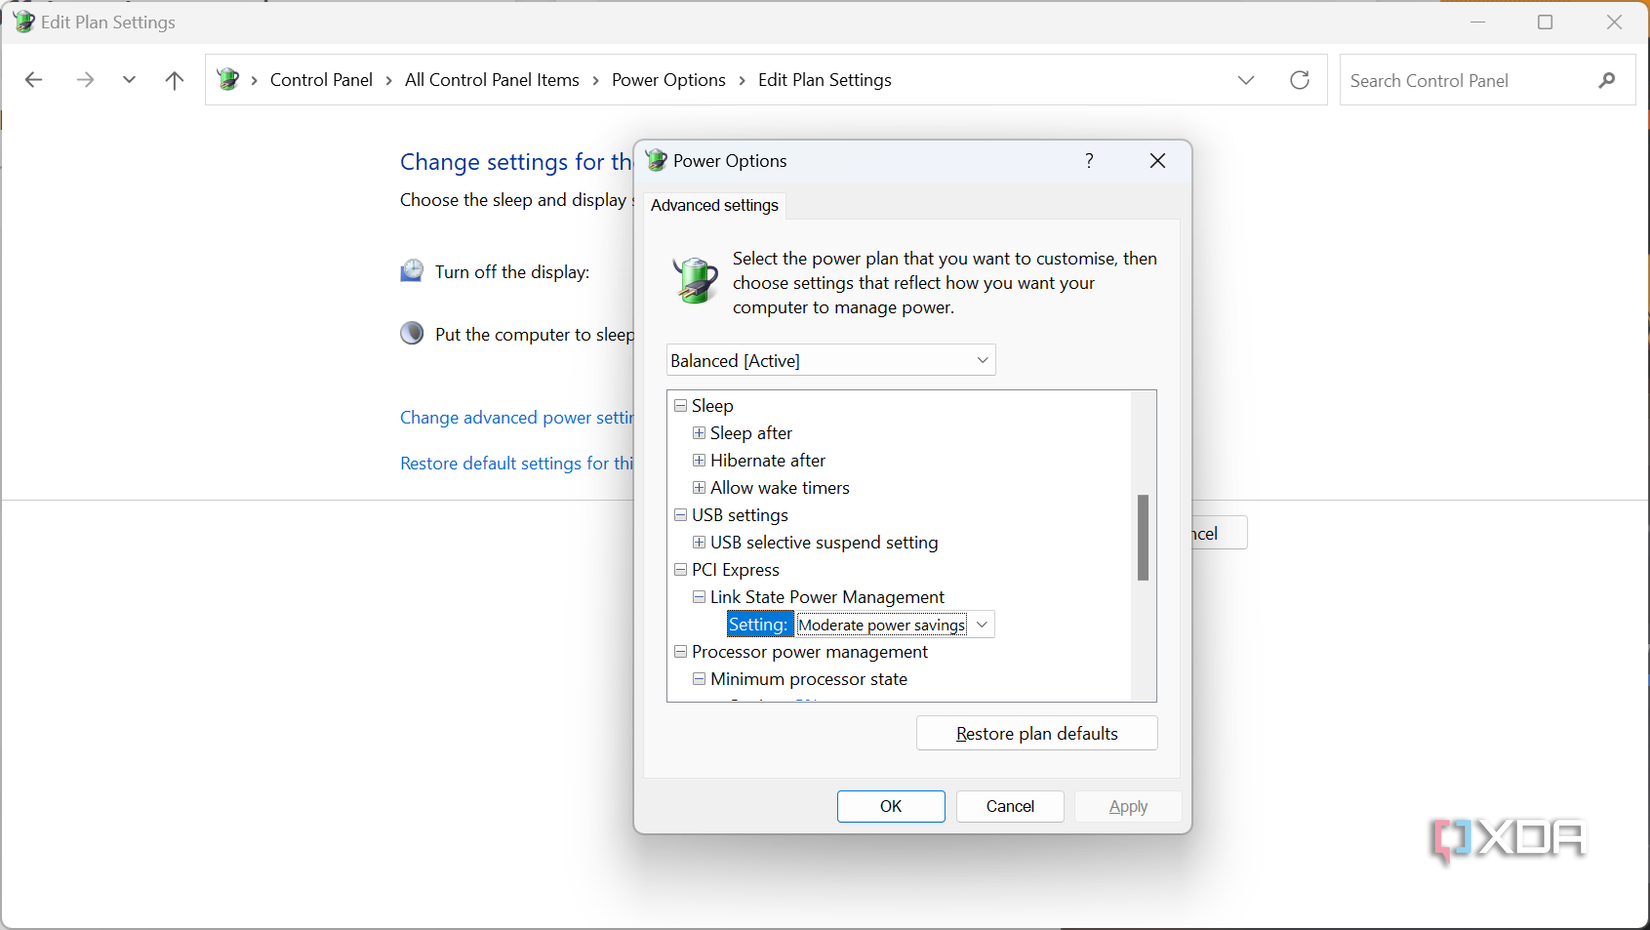This screenshot has height=930, width=1650.
Task: Collapse the PCI Express section
Action: (x=681, y=570)
